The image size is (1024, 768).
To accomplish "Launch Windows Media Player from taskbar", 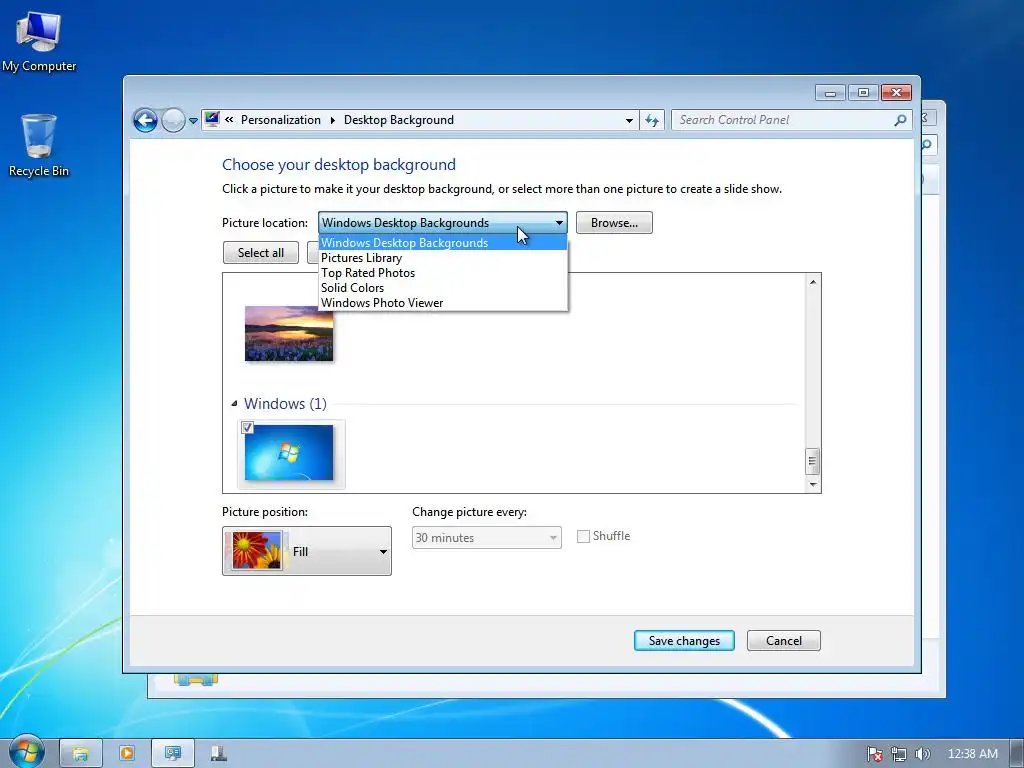I will pos(127,753).
